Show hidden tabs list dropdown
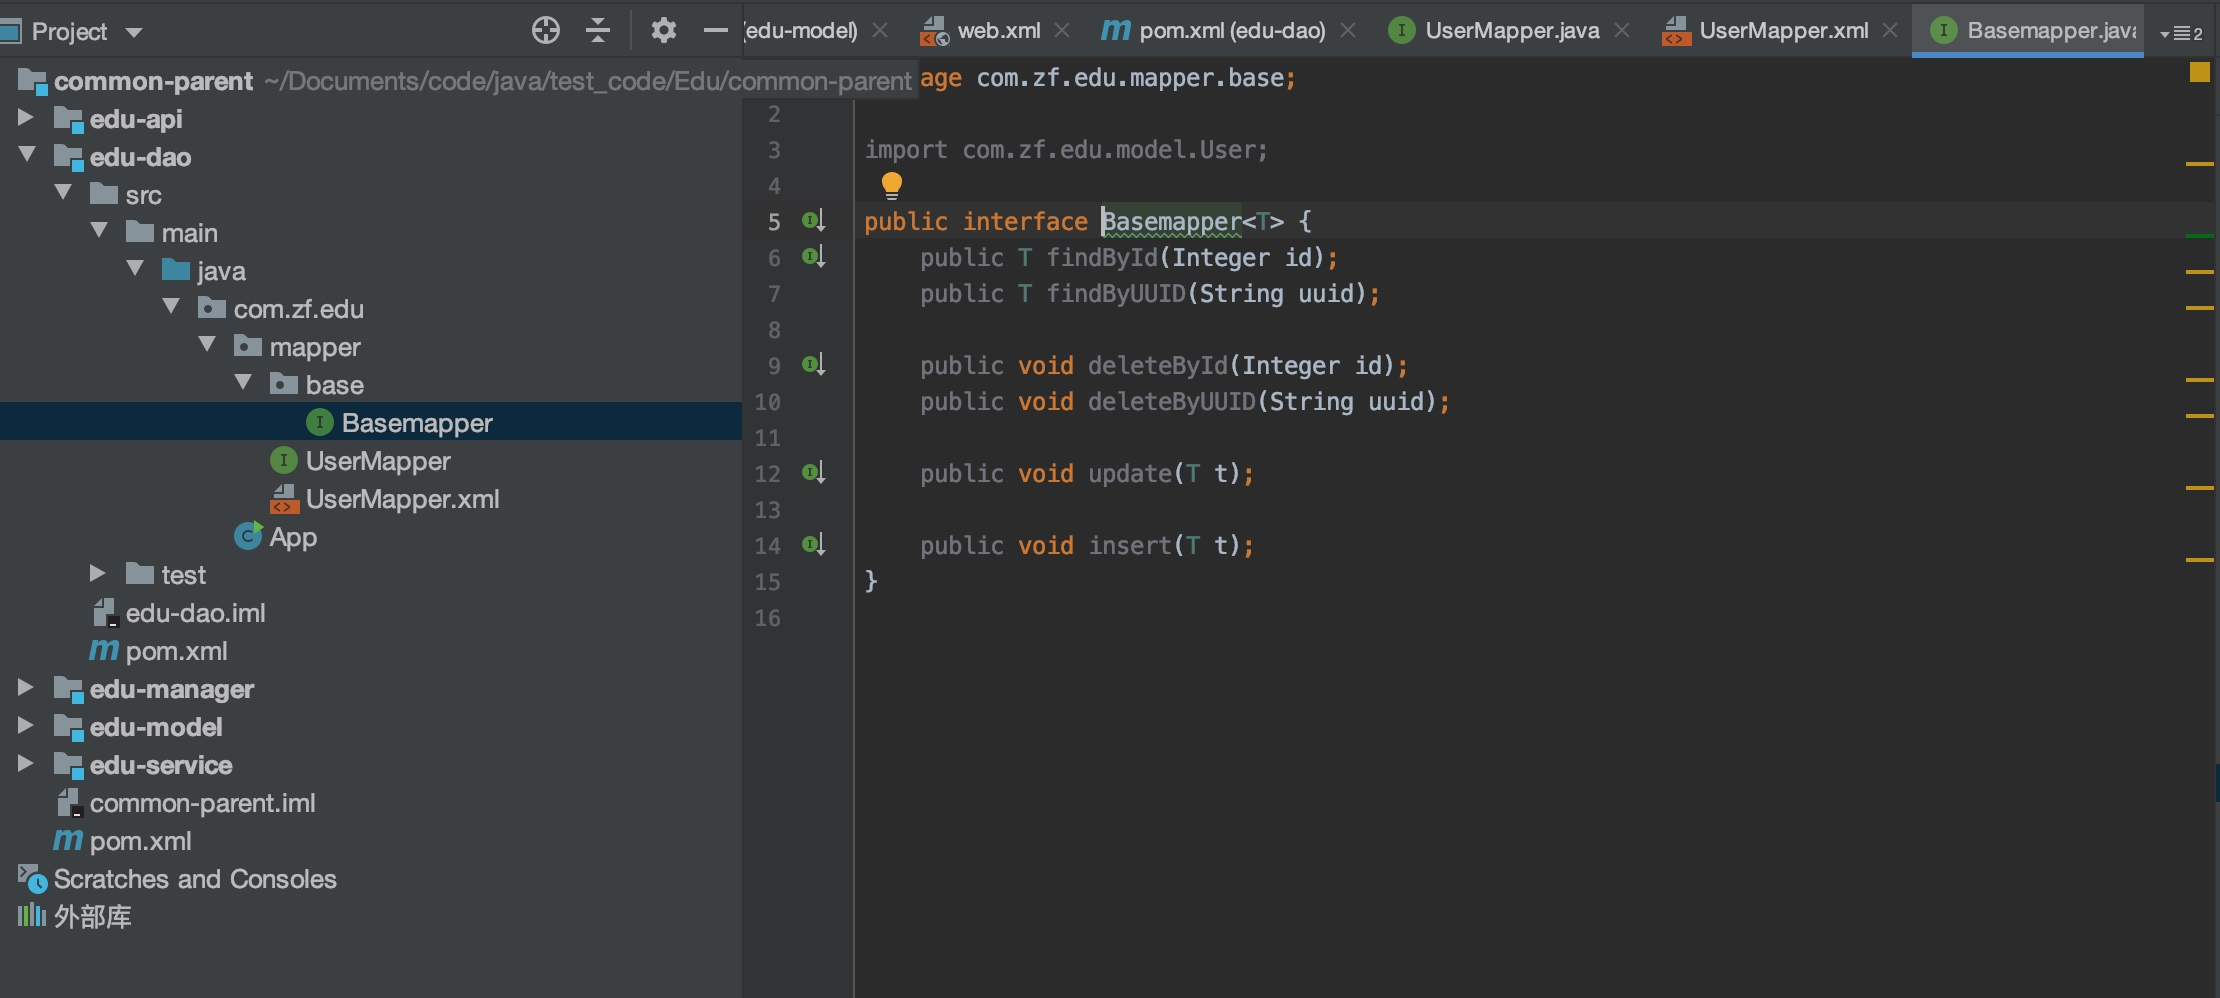 pyautogui.click(x=2181, y=33)
